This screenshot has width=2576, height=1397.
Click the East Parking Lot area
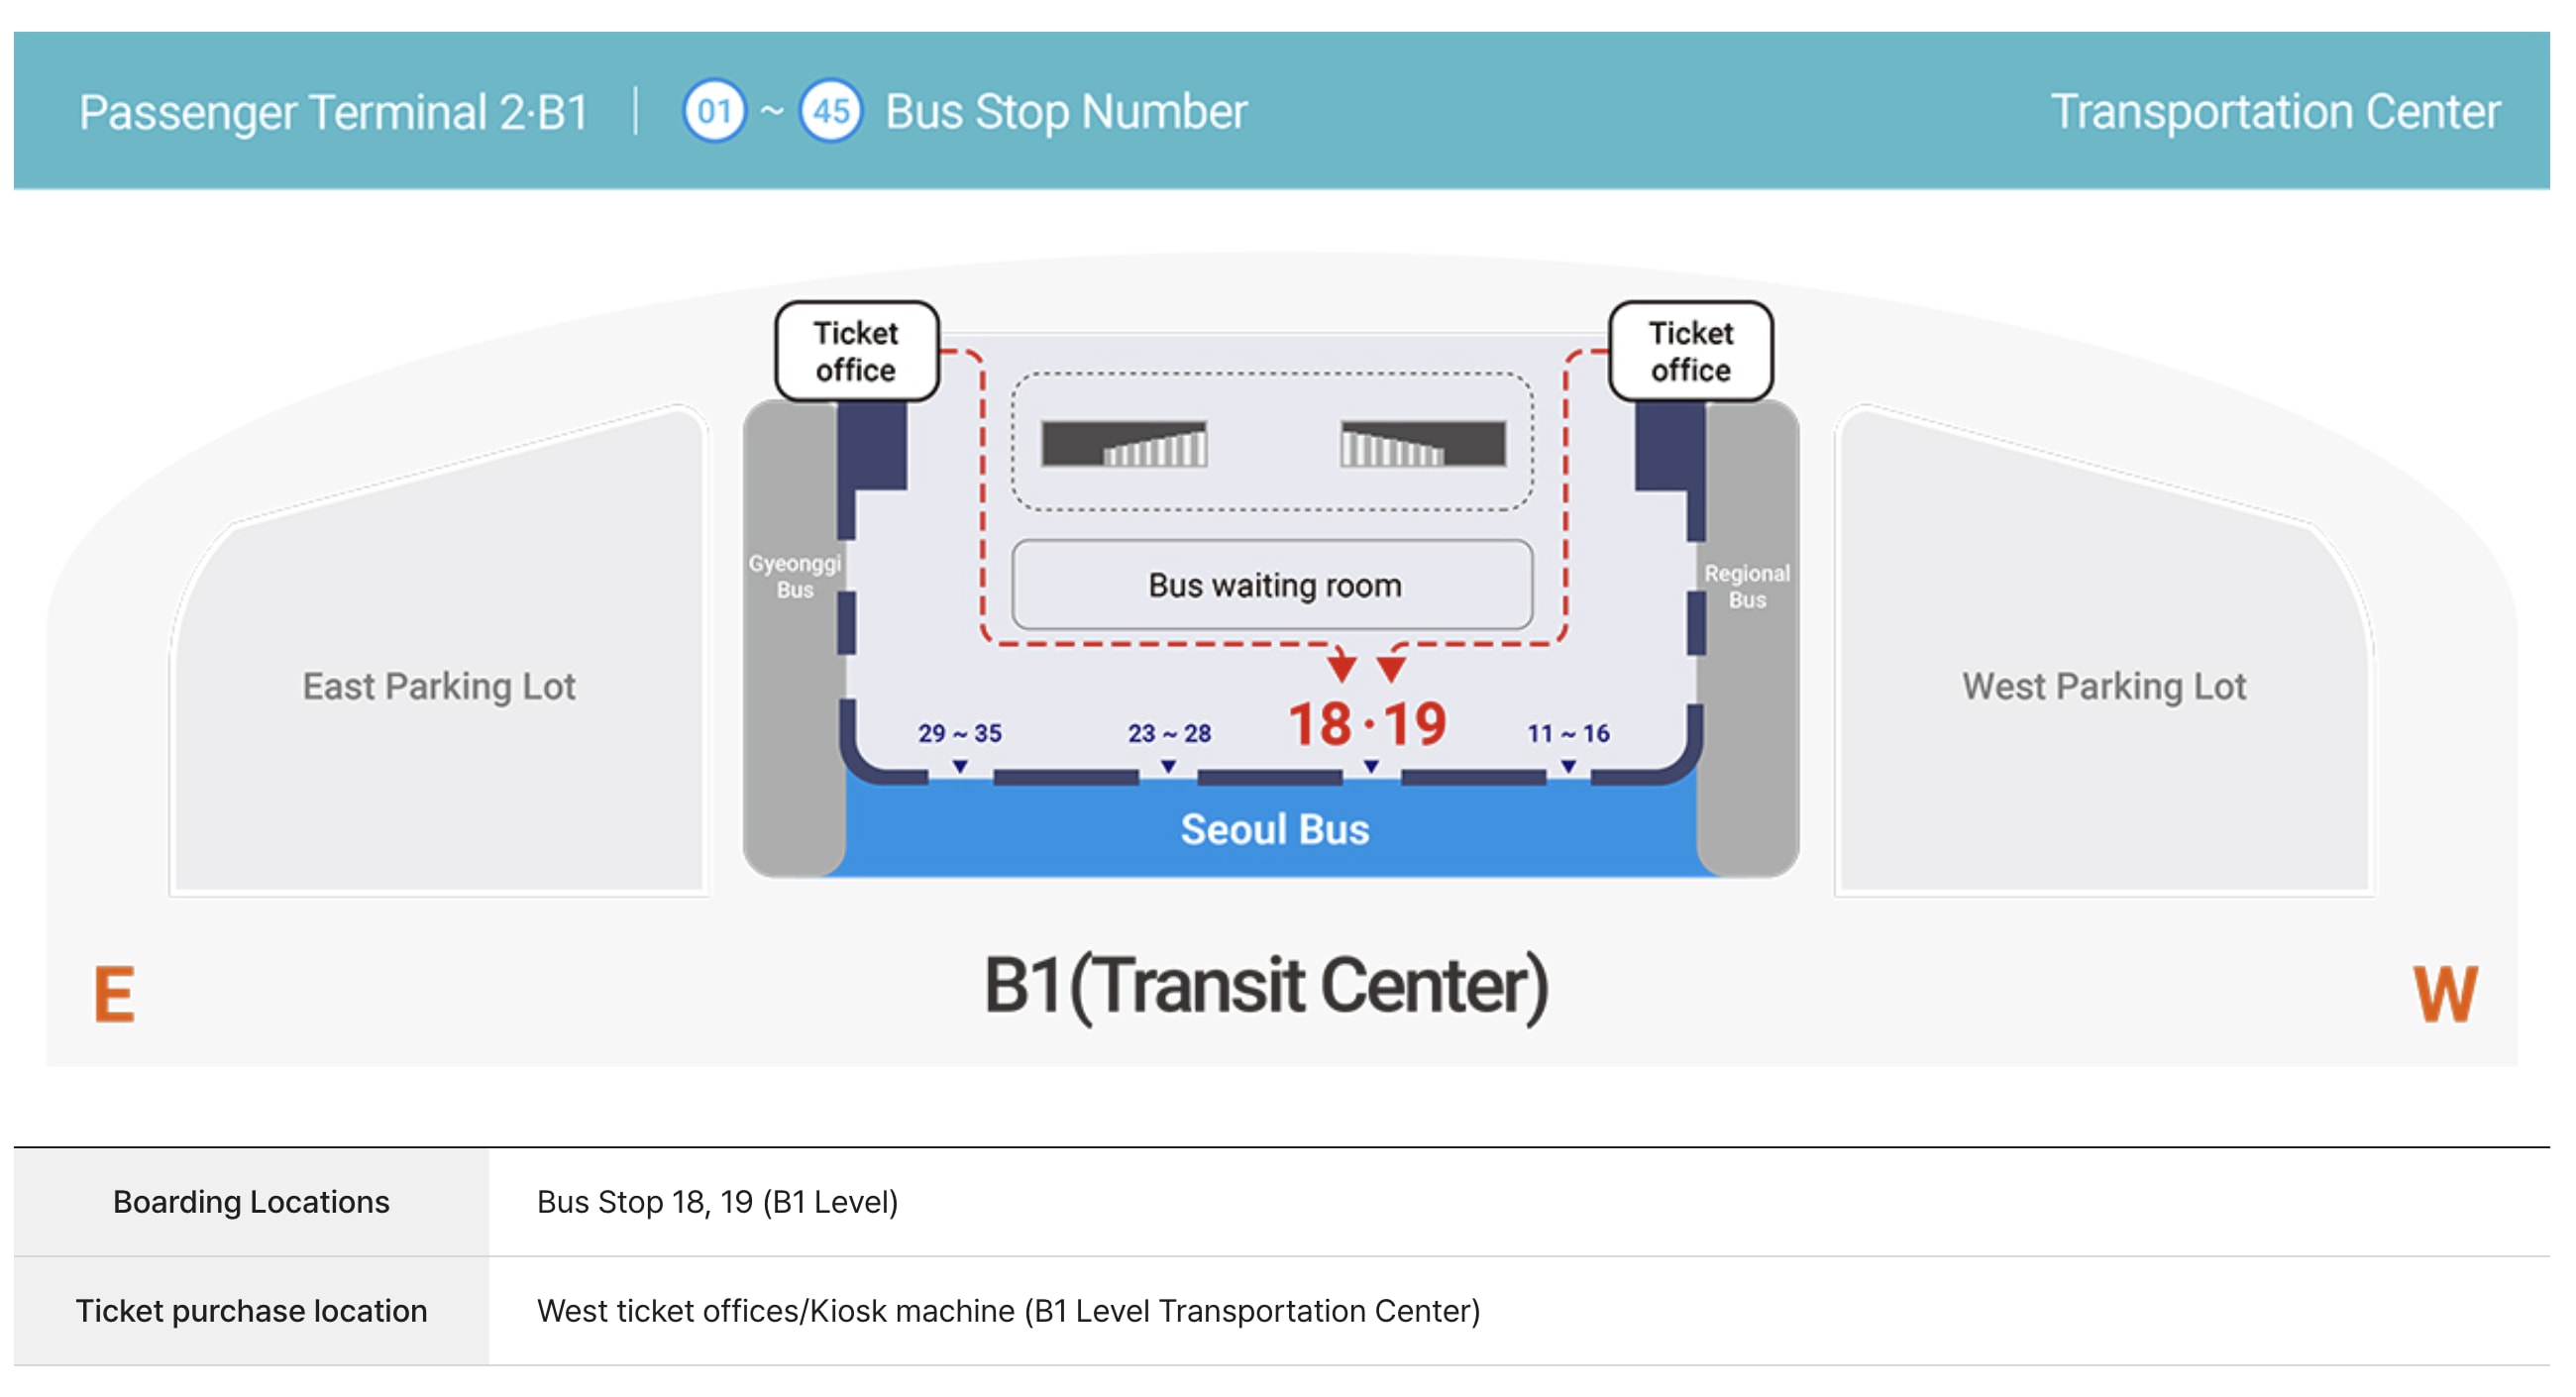(x=438, y=686)
